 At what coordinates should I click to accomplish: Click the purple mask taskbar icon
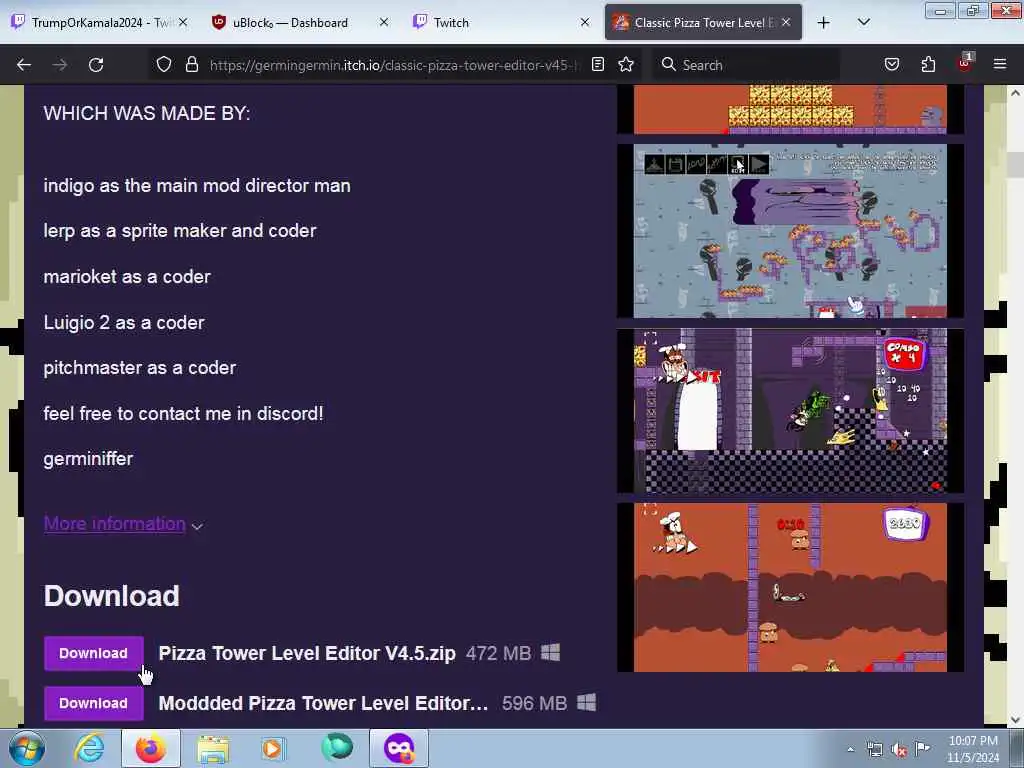399,748
